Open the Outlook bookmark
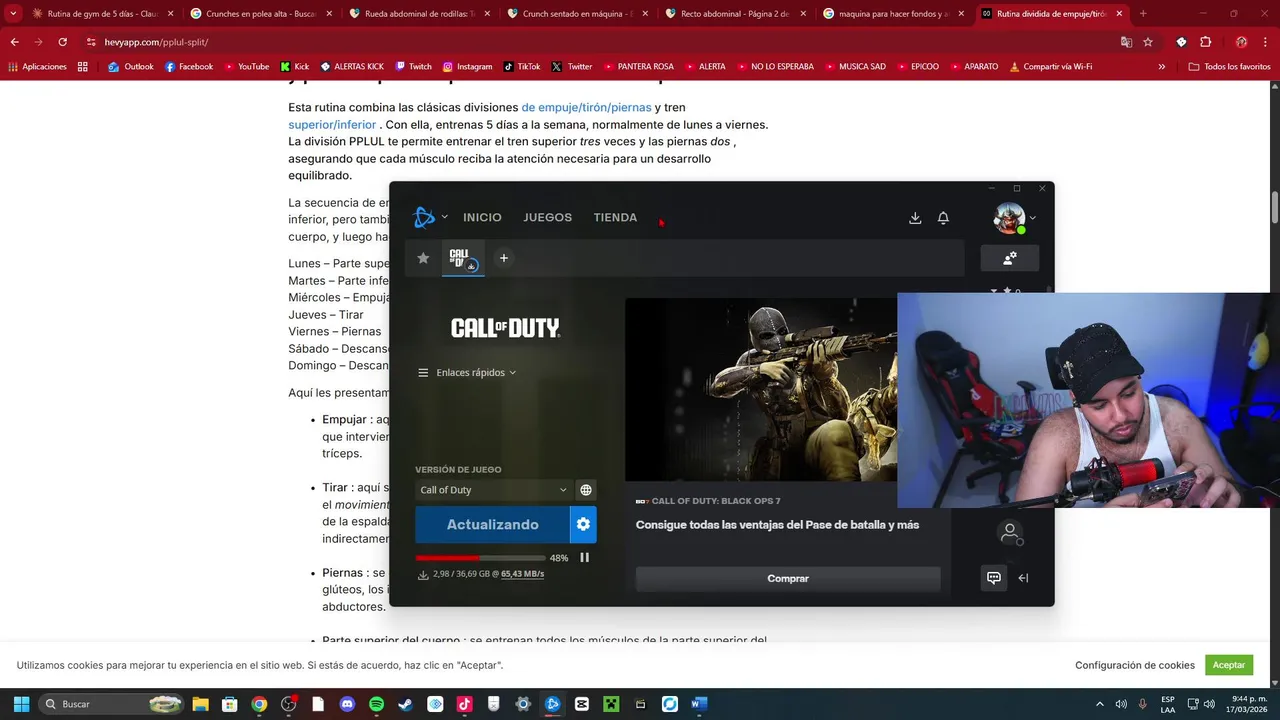Viewport: 1280px width, 720px height. (x=131, y=67)
